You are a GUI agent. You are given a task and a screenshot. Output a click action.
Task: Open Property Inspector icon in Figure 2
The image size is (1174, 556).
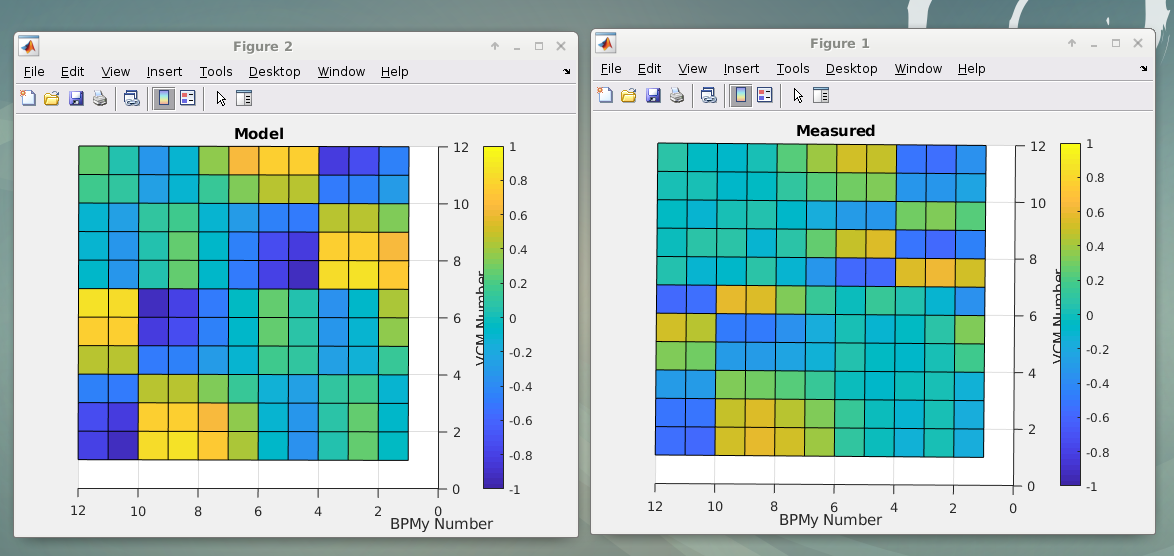coord(244,98)
